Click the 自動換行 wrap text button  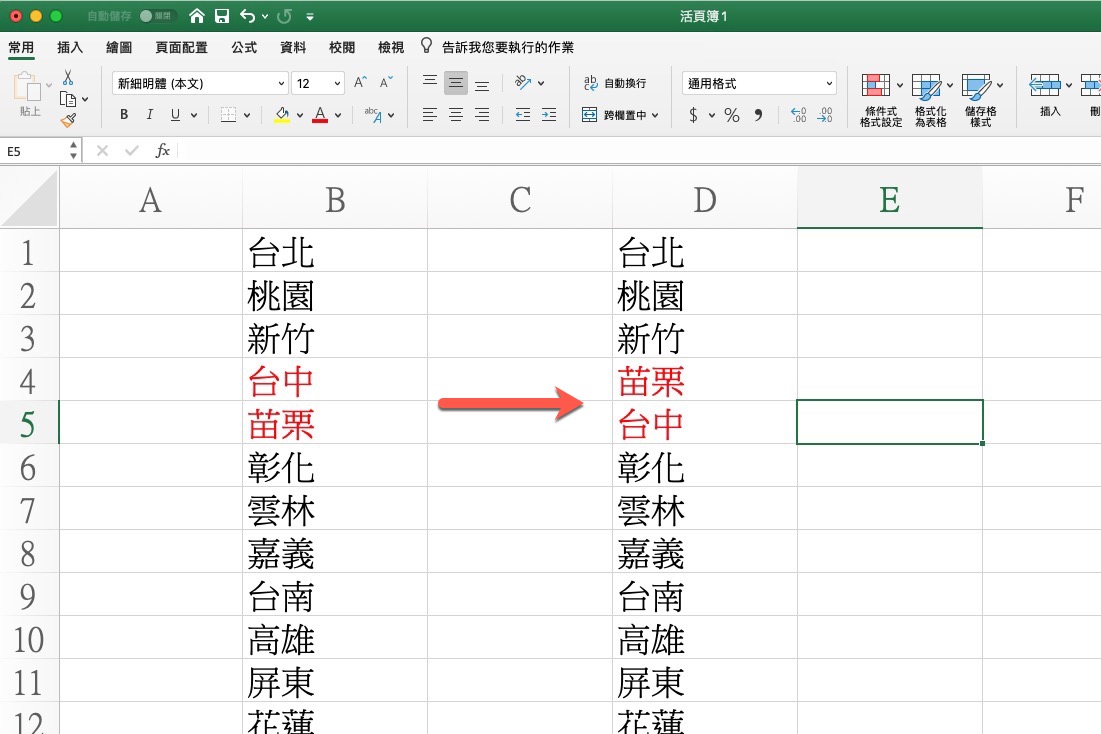(614, 84)
